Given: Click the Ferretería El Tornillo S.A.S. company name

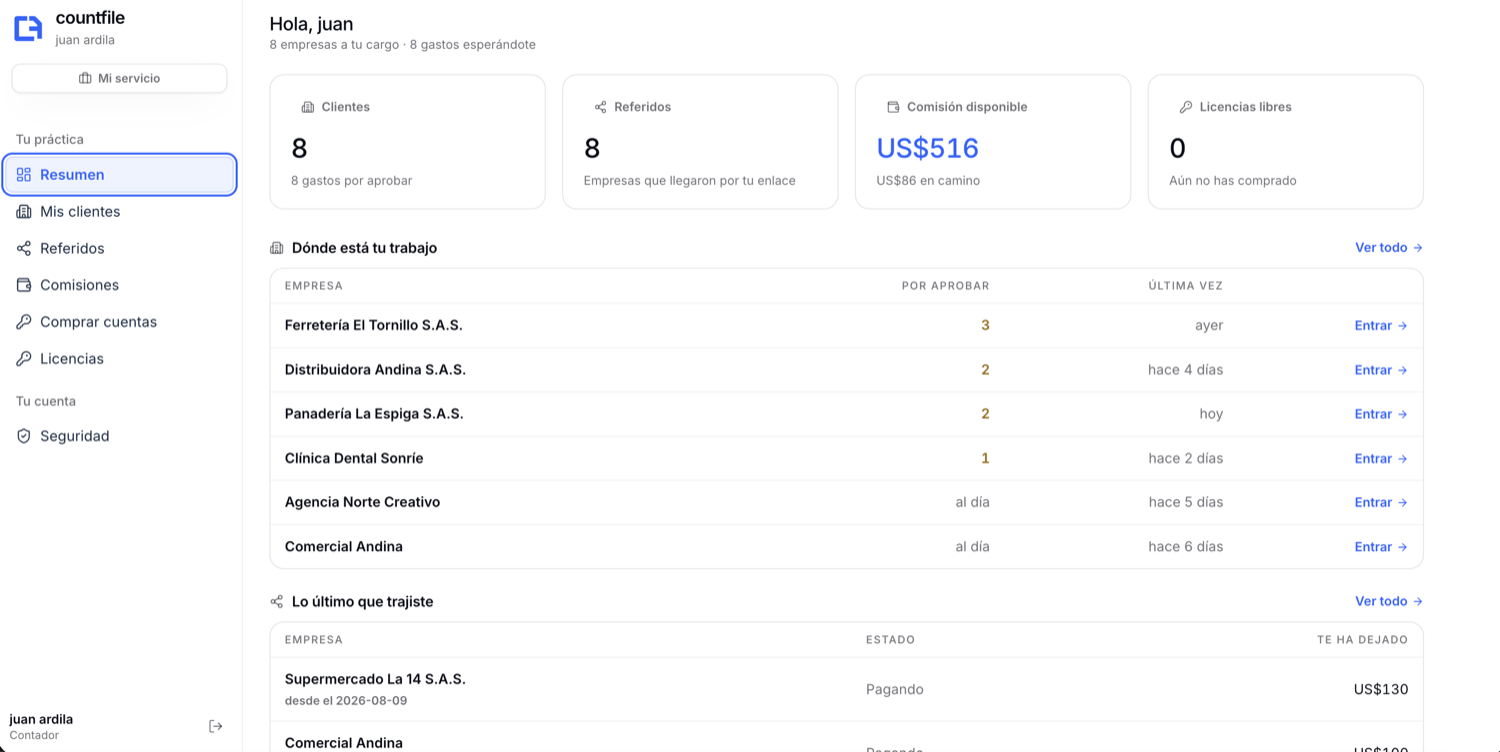Looking at the screenshot, I should point(374,326).
